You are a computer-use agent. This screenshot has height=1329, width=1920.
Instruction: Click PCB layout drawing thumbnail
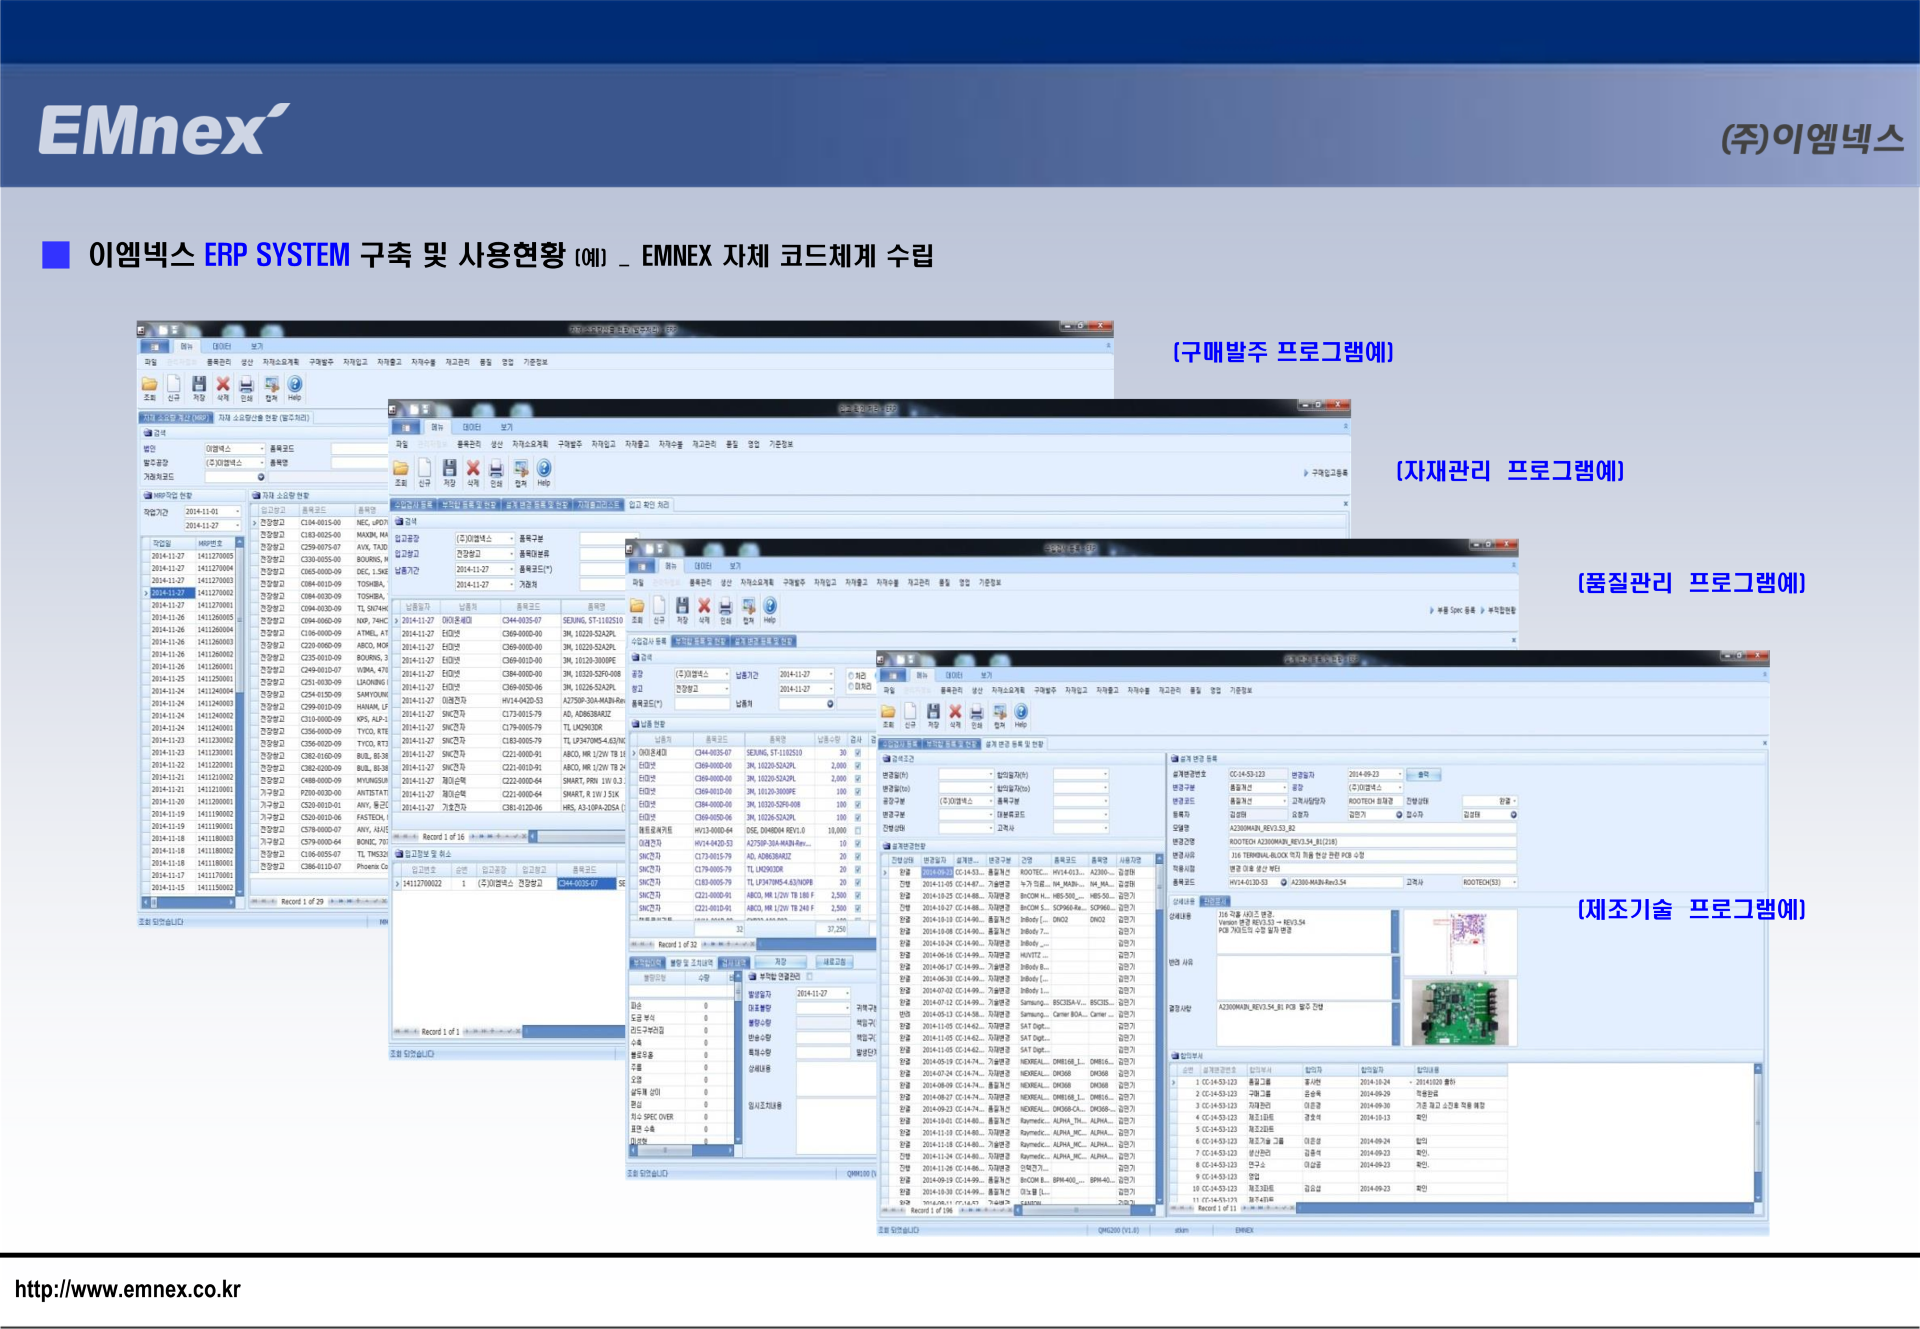pyautogui.click(x=1460, y=942)
